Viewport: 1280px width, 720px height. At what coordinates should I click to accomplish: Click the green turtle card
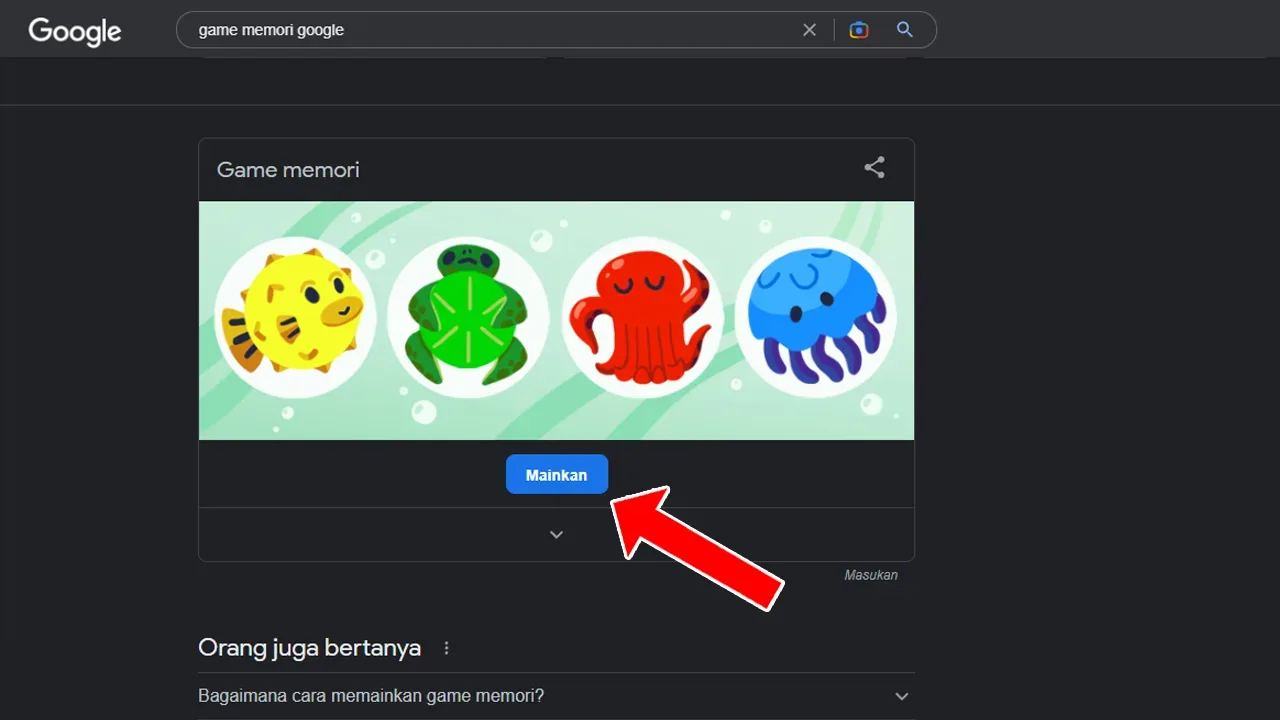(467, 318)
